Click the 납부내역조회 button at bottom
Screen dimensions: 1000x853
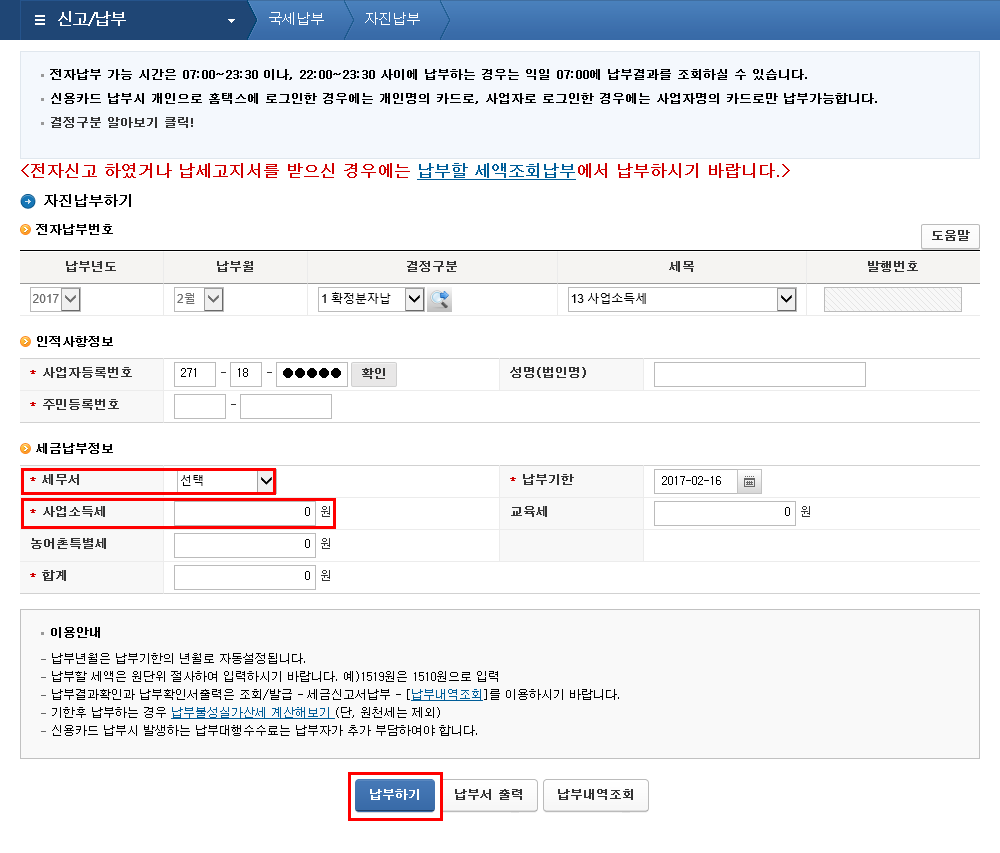596,795
